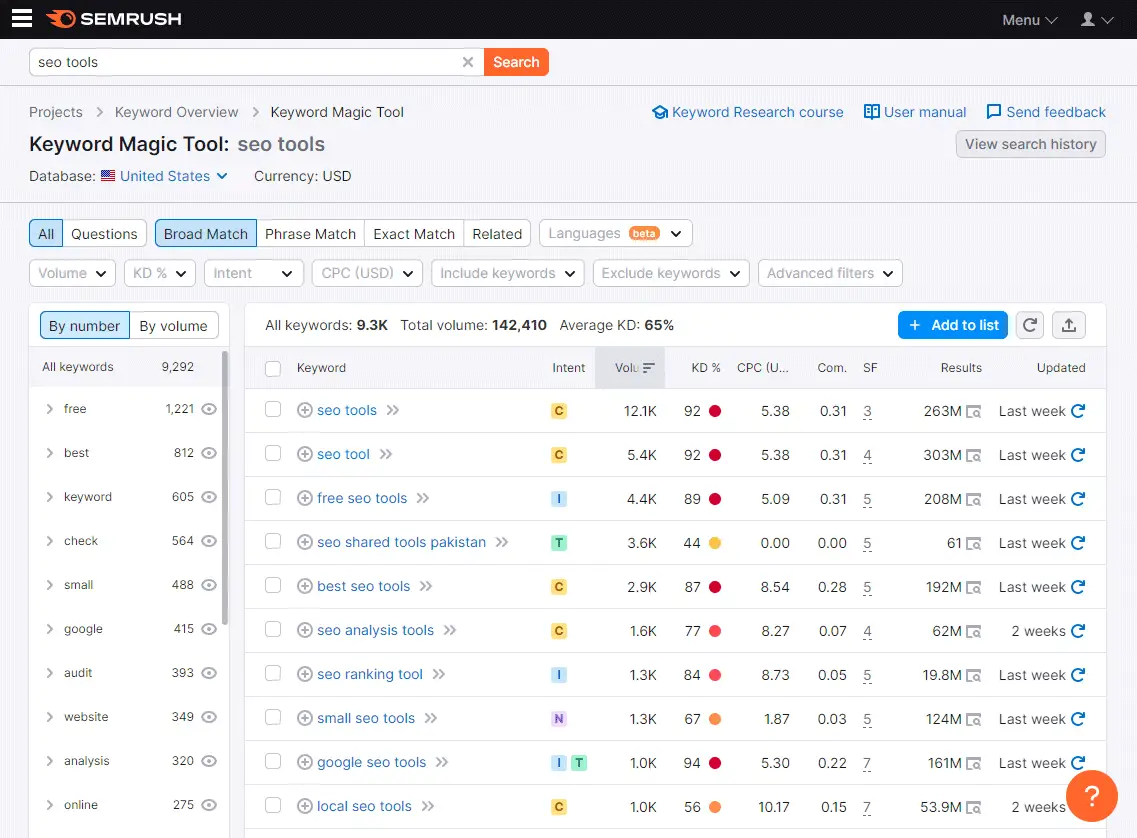Click Commercial intent badge for seo tool
Viewport: 1137px width, 838px height.
558,455
